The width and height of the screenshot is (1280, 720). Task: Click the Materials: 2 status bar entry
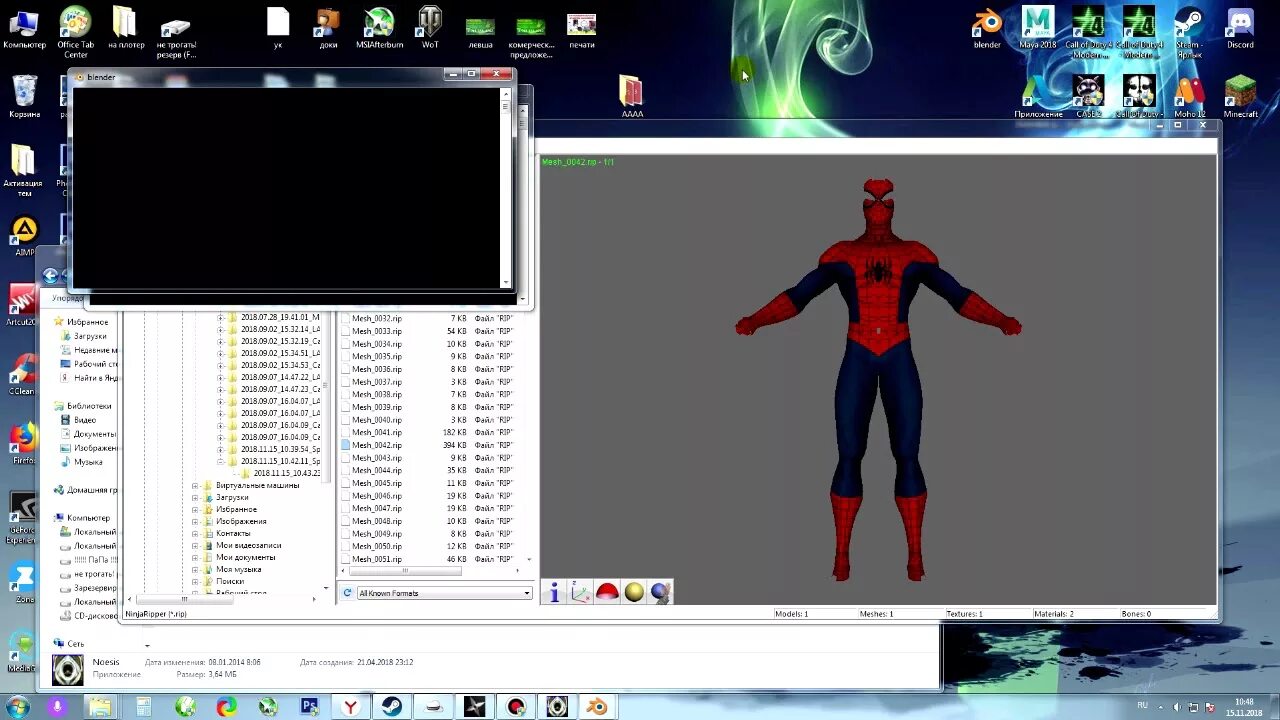1054,614
